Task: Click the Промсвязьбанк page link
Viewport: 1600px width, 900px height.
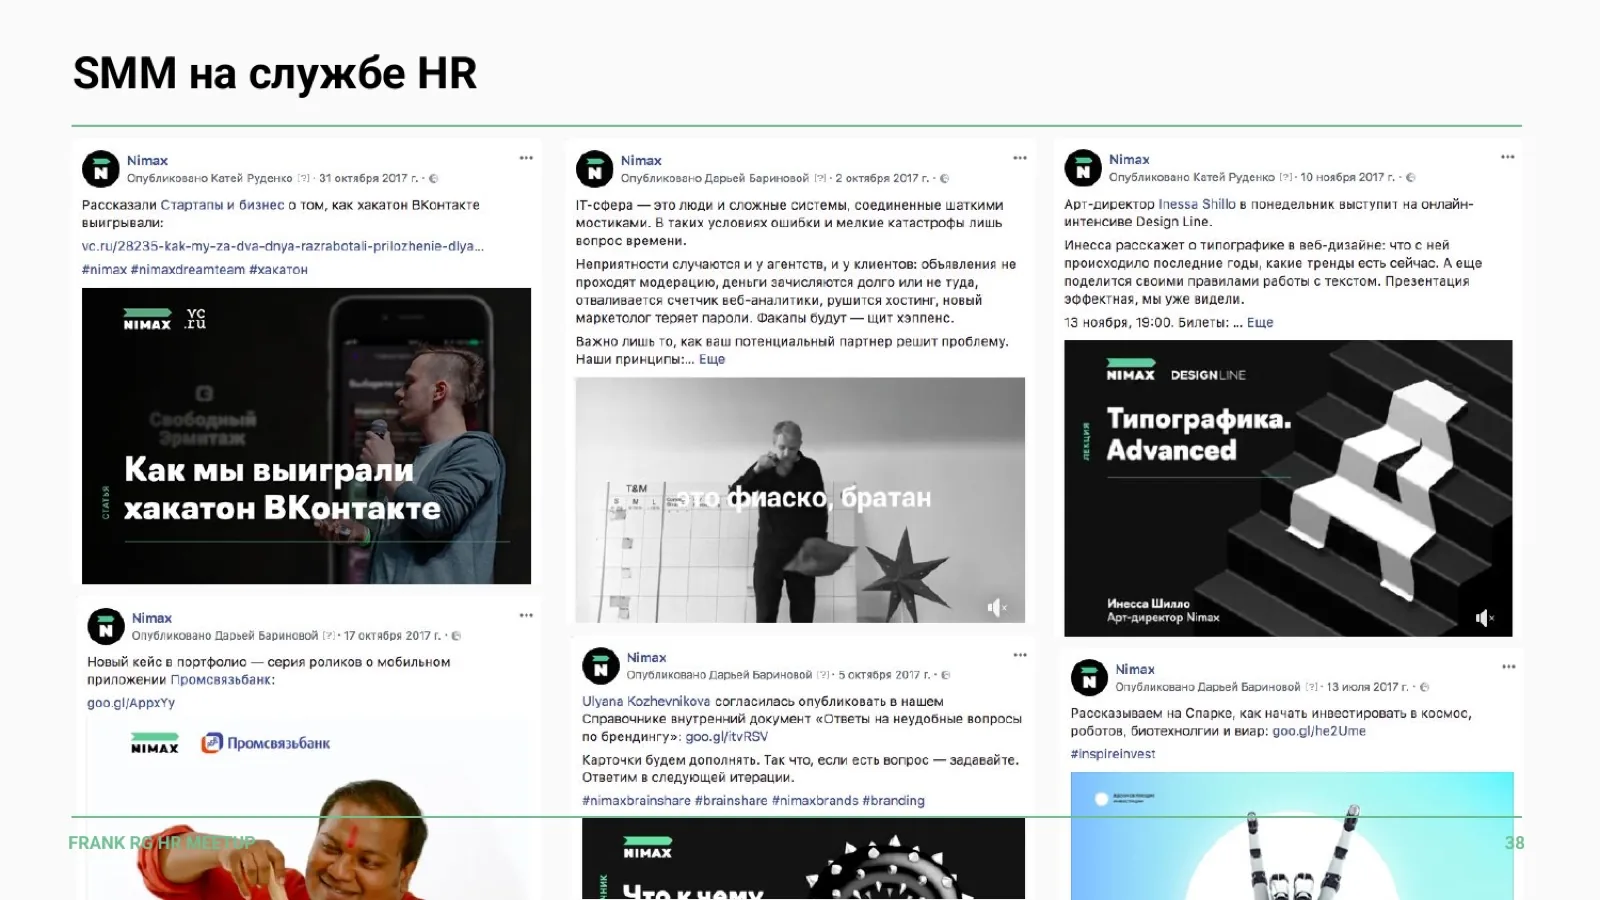Action: pyautogui.click(x=222, y=680)
